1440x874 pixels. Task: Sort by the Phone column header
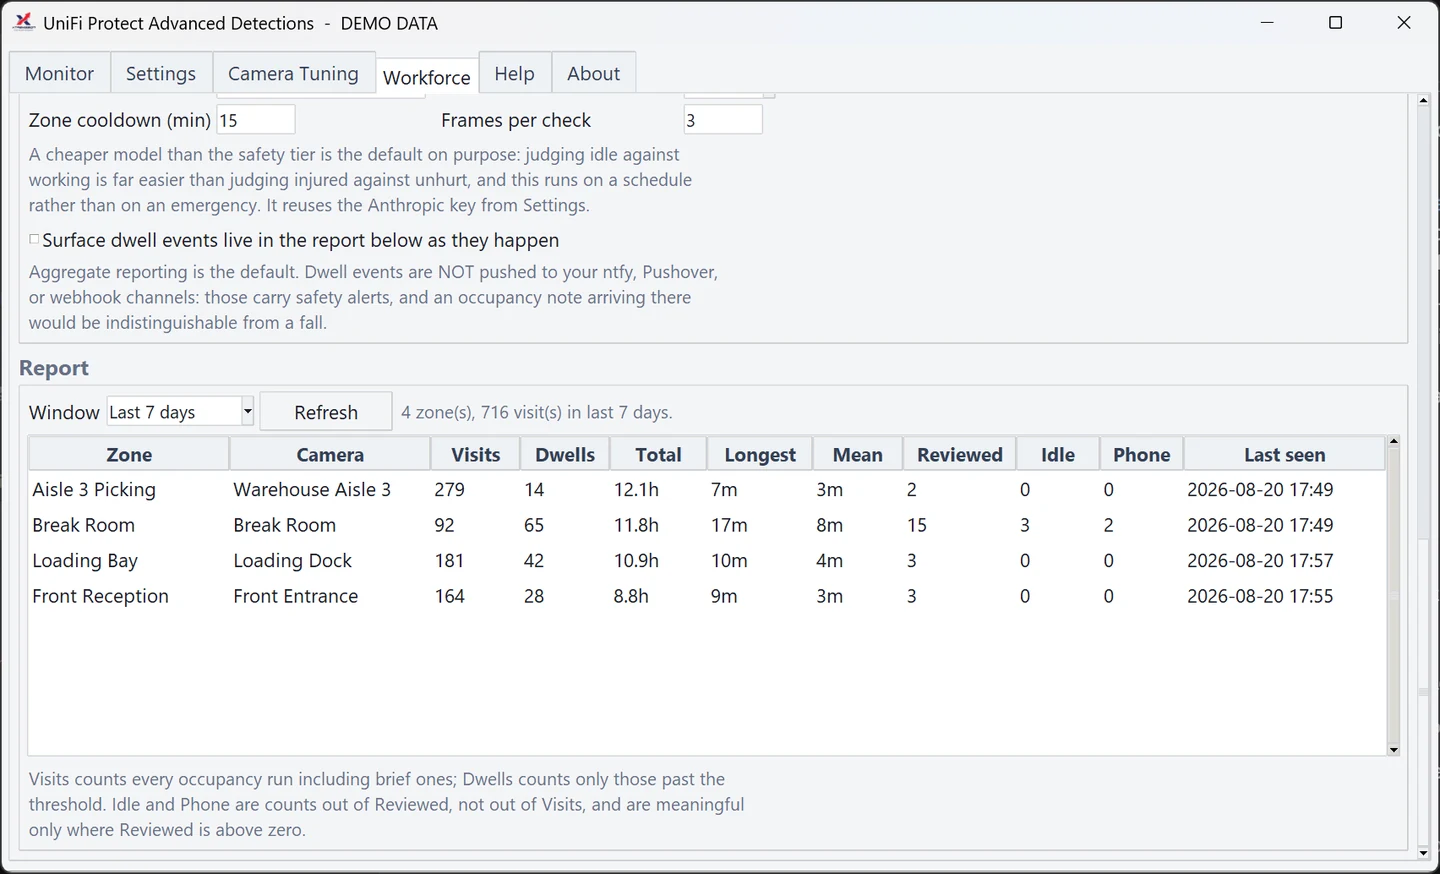click(x=1142, y=455)
